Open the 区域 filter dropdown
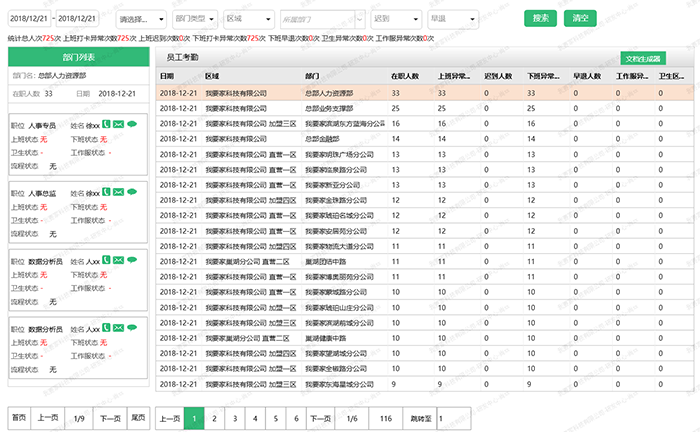 [x=249, y=19]
